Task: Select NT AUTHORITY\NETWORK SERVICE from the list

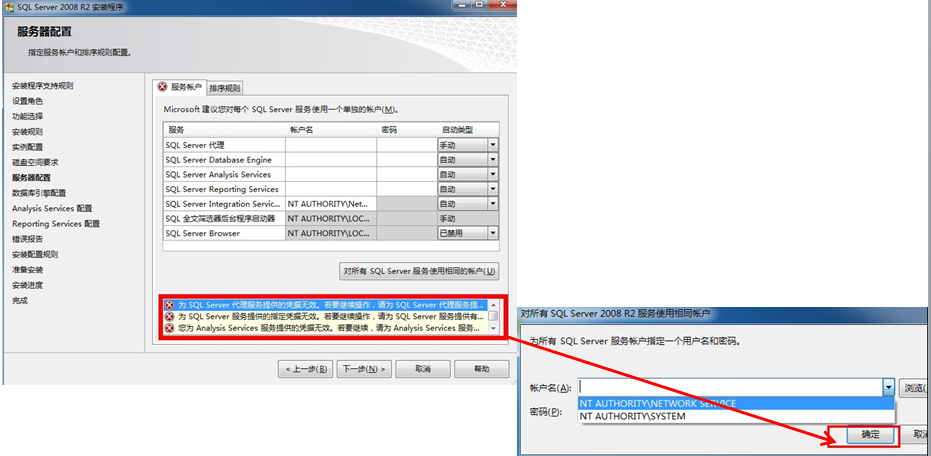Action: point(736,403)
